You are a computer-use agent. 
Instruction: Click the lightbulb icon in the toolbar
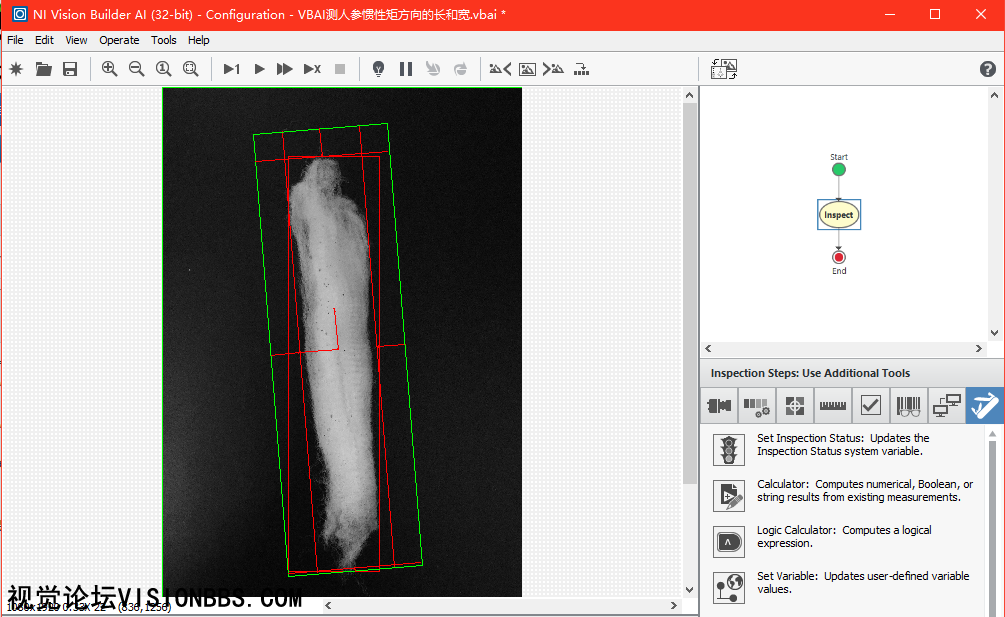click(379, 69)
